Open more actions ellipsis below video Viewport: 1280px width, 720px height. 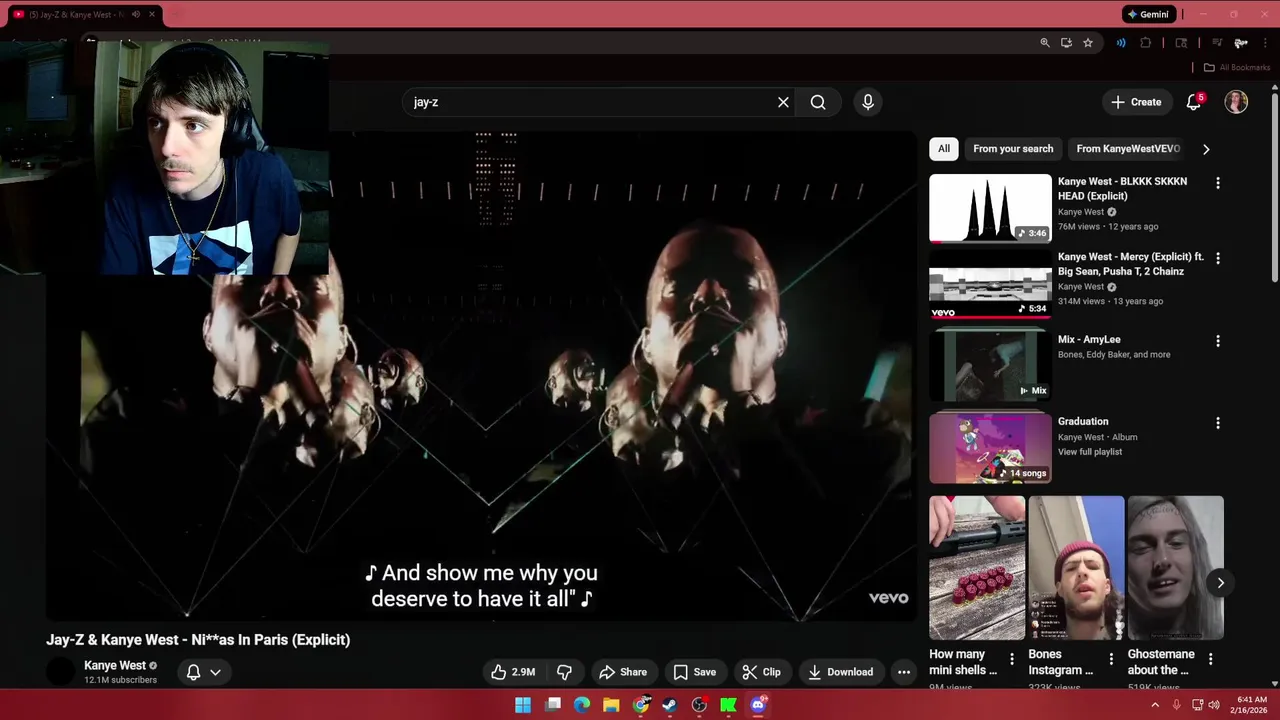904,672
